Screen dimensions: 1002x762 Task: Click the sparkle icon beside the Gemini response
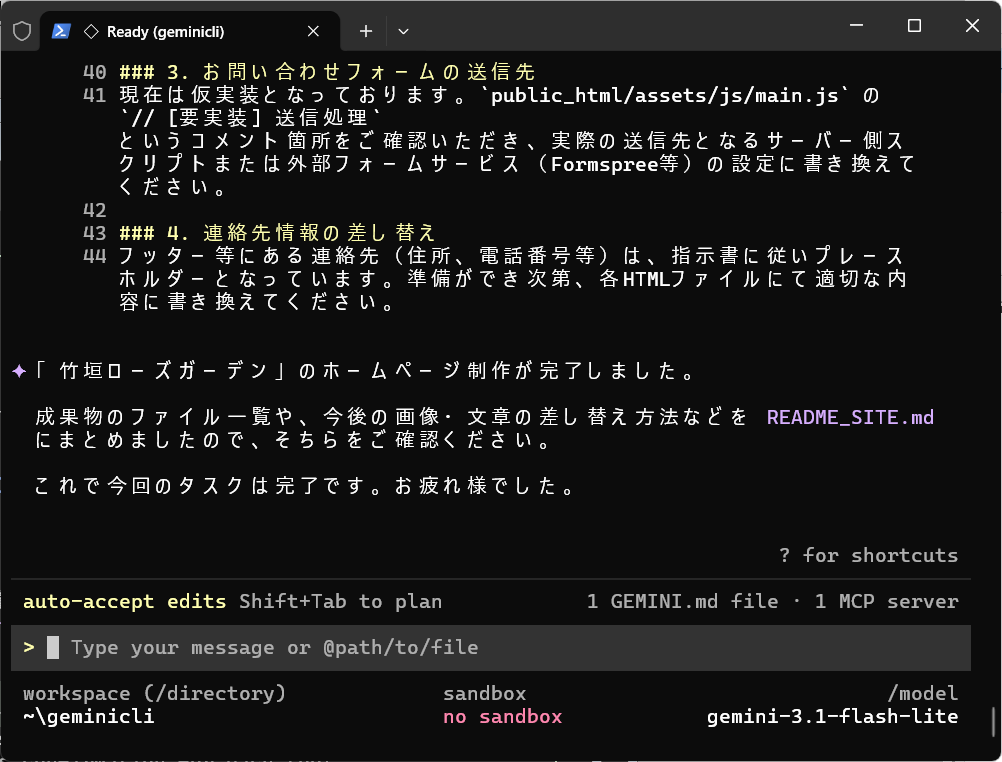pos(19,371)
